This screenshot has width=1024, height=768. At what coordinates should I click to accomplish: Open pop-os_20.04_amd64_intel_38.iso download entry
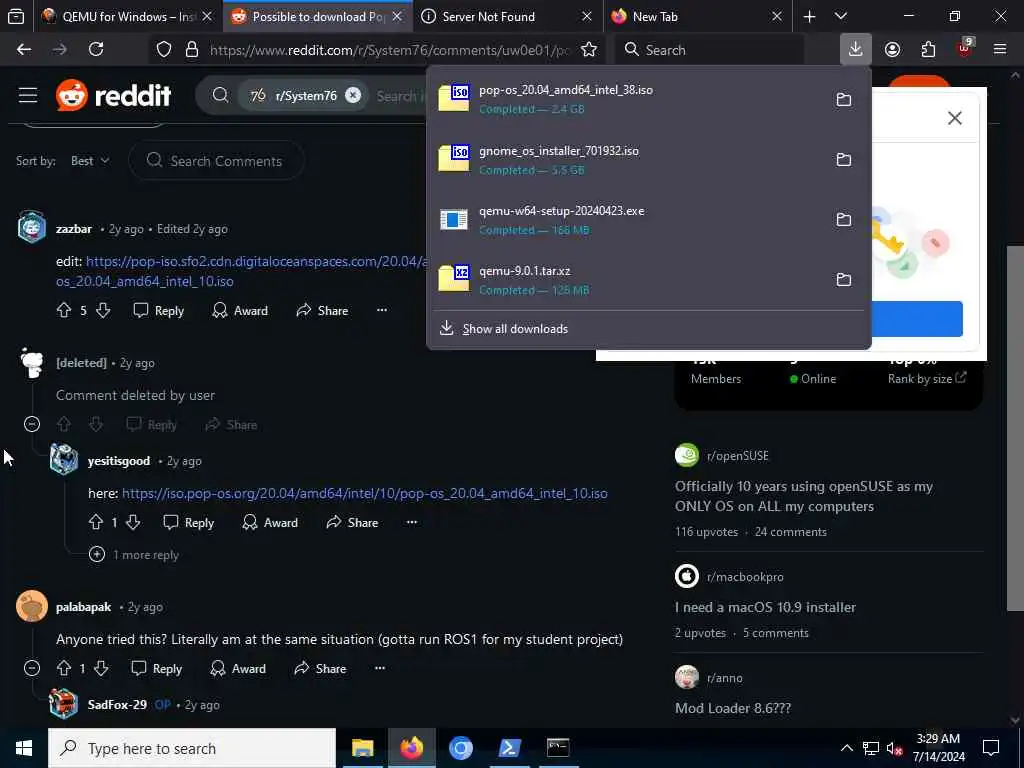click(628, 99)
